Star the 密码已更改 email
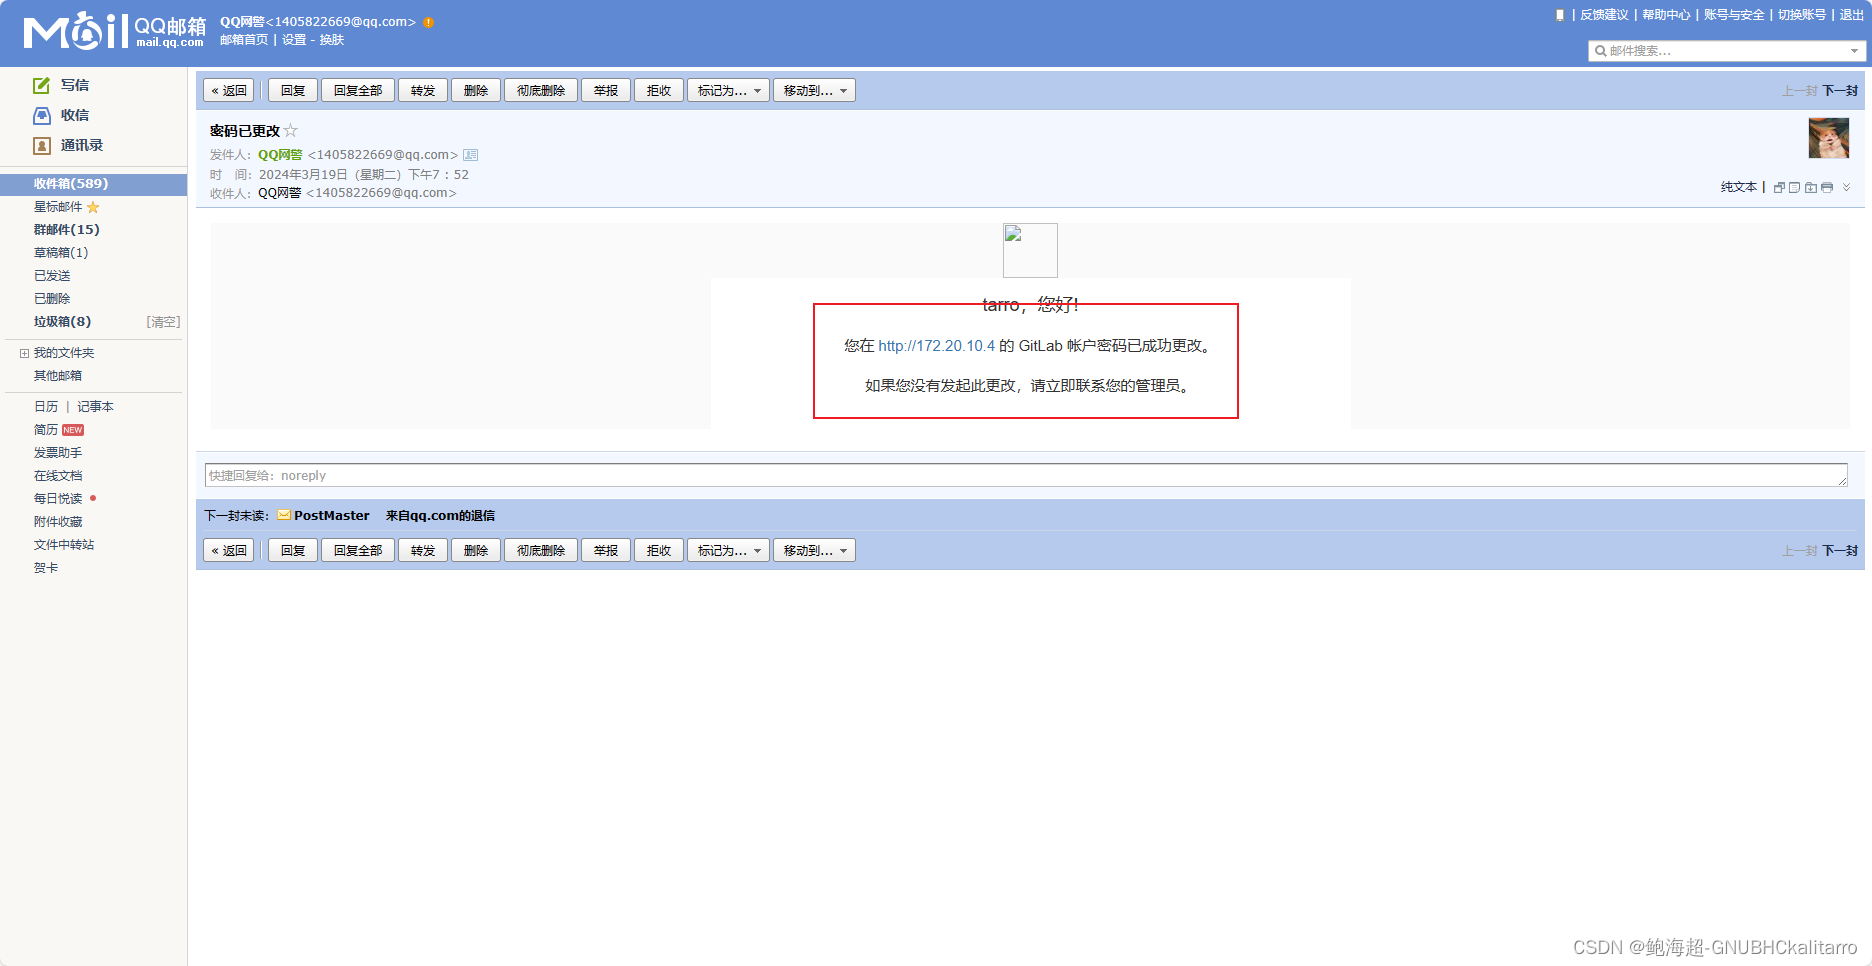This screenshot has width=1872, height=966. 291,131
